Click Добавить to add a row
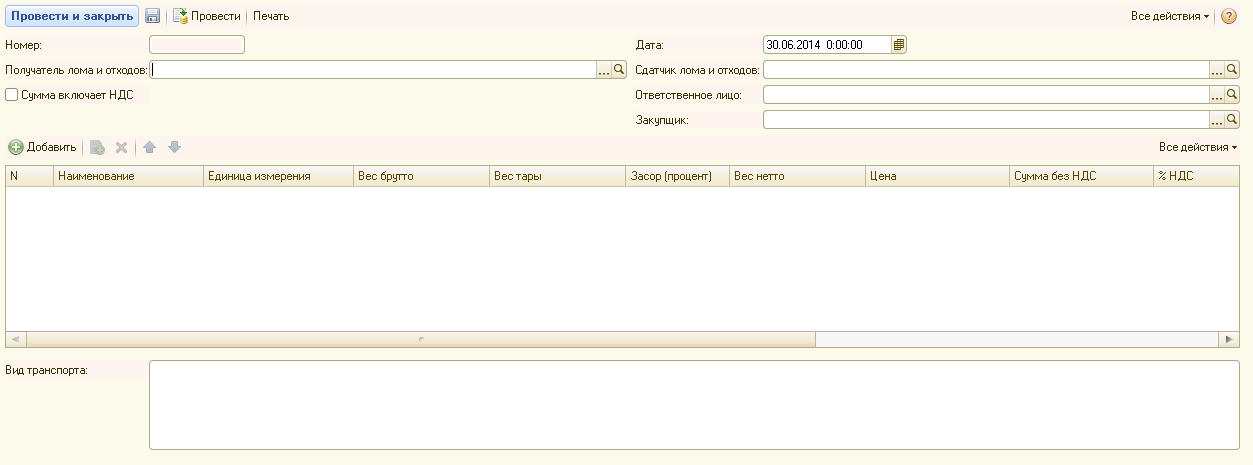The height and width of the screenshot is (465, 1253). click(43, 147)
